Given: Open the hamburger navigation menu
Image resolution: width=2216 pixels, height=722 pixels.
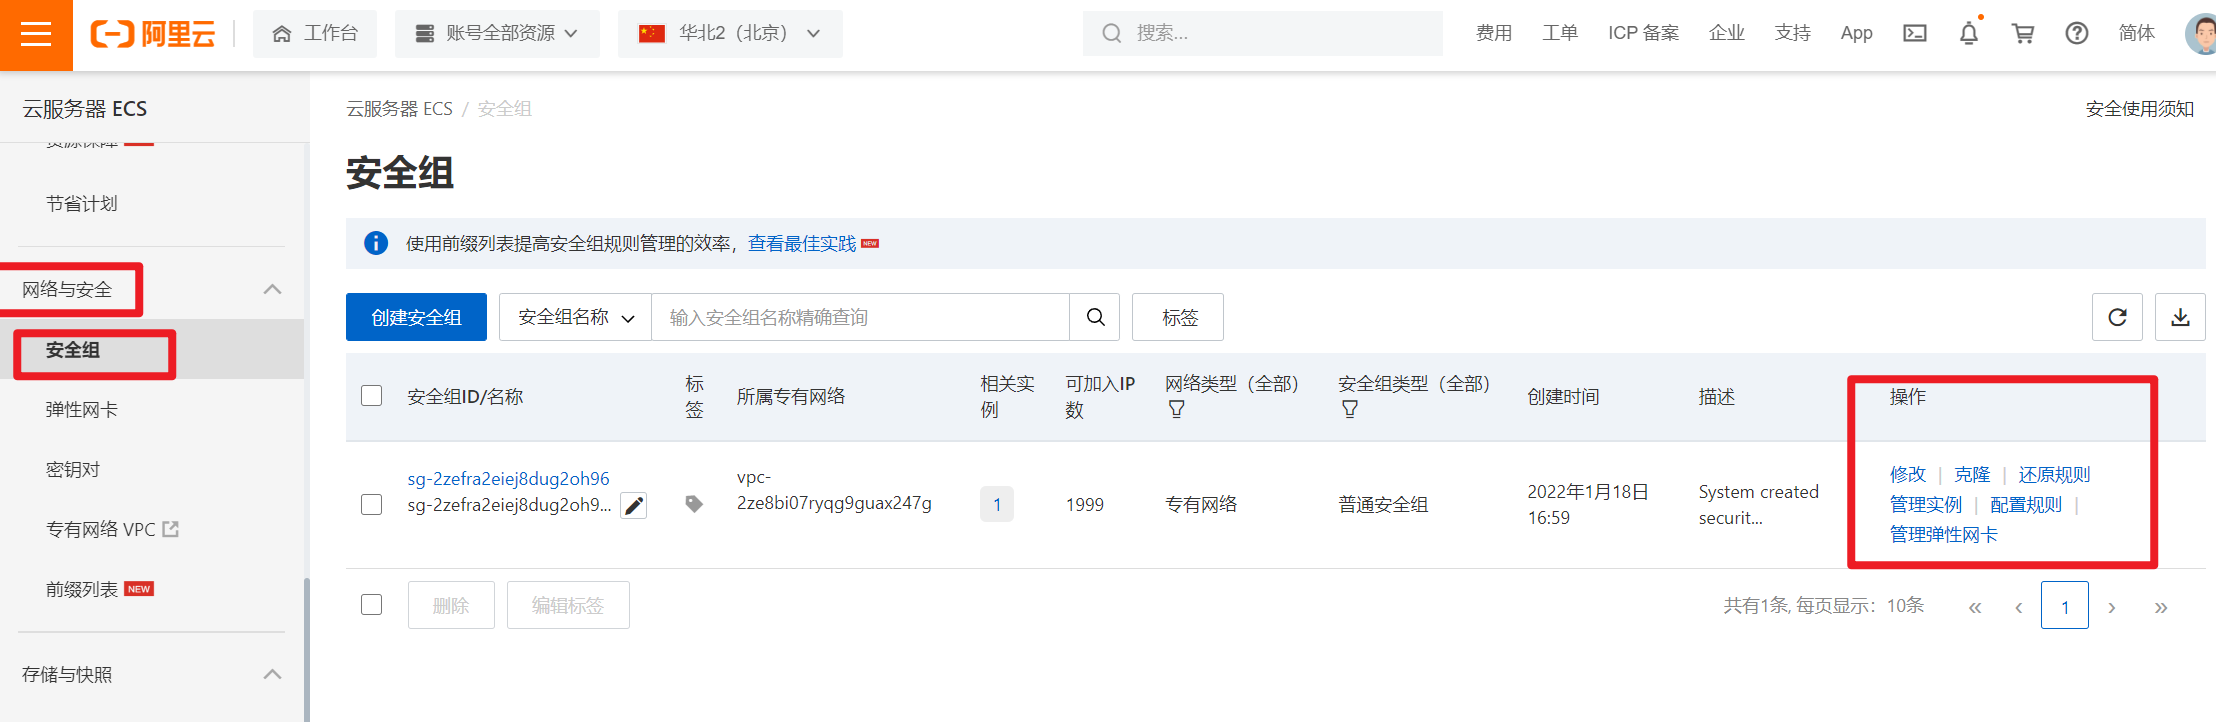Looking at the screenshot, I should [36, 35].
